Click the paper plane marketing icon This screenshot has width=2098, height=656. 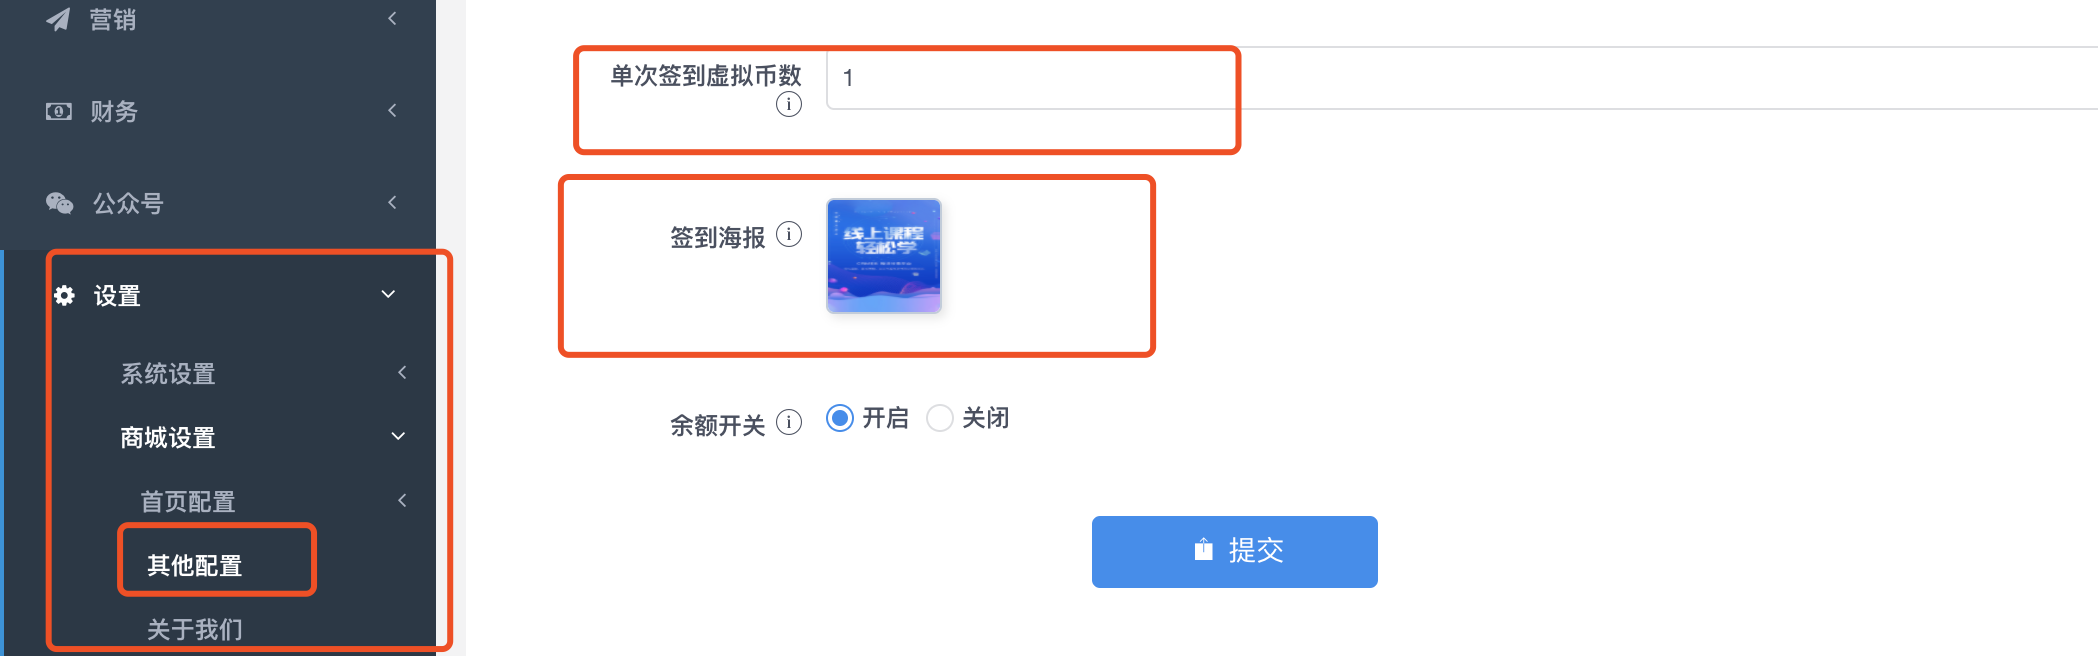(59, 19)
